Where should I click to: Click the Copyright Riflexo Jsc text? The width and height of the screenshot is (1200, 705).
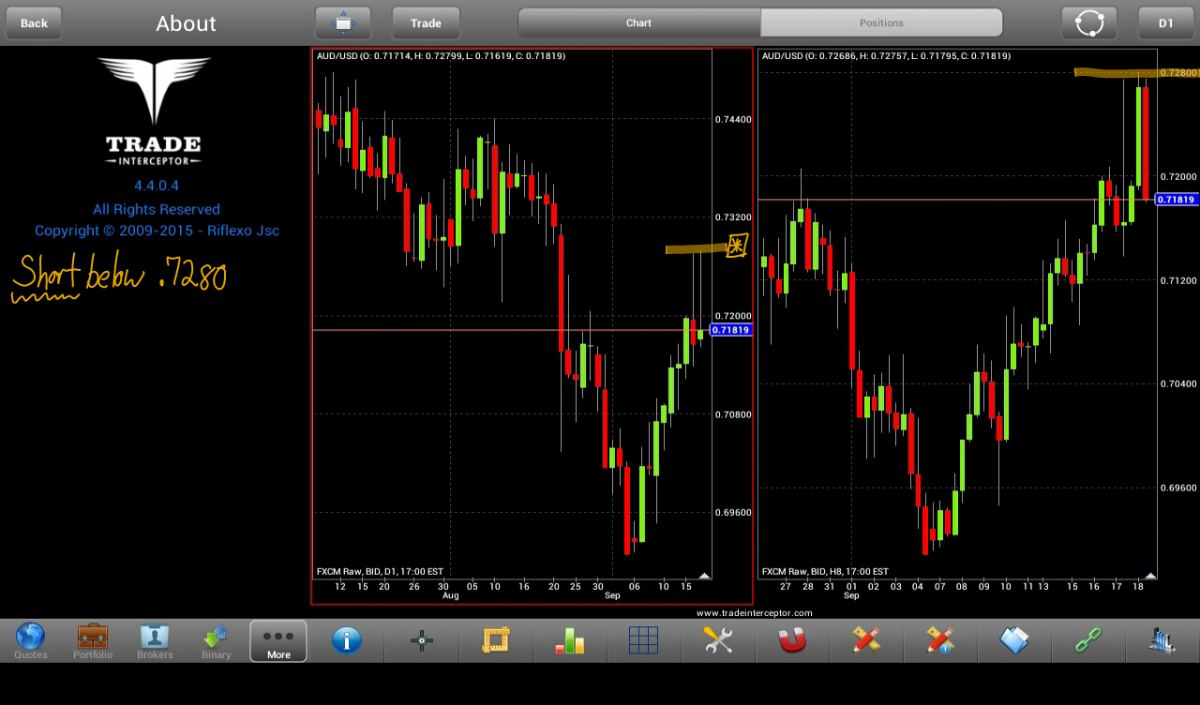click(157, 231)
